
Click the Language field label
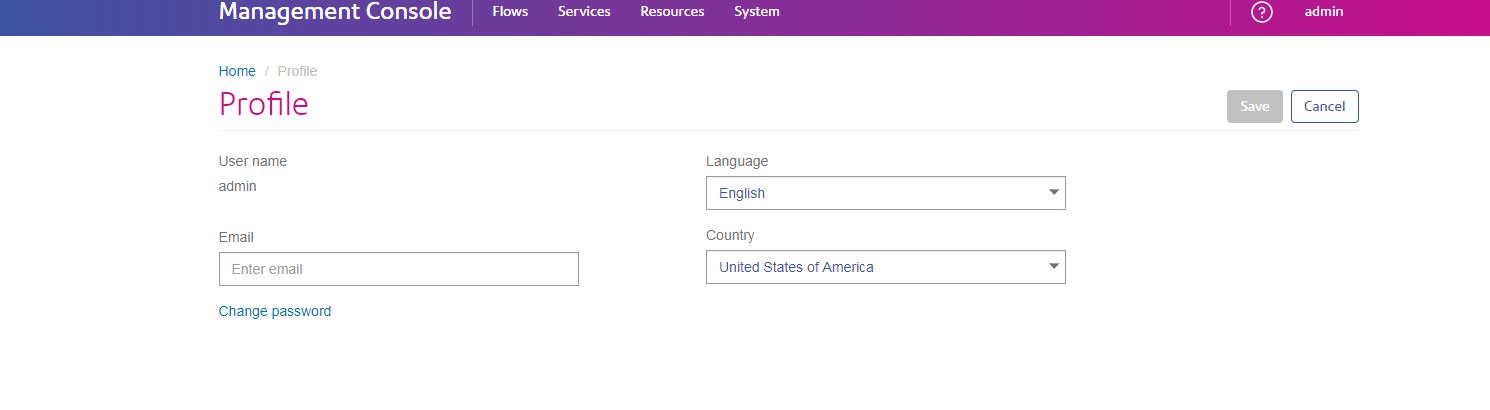tap(737, 161)
